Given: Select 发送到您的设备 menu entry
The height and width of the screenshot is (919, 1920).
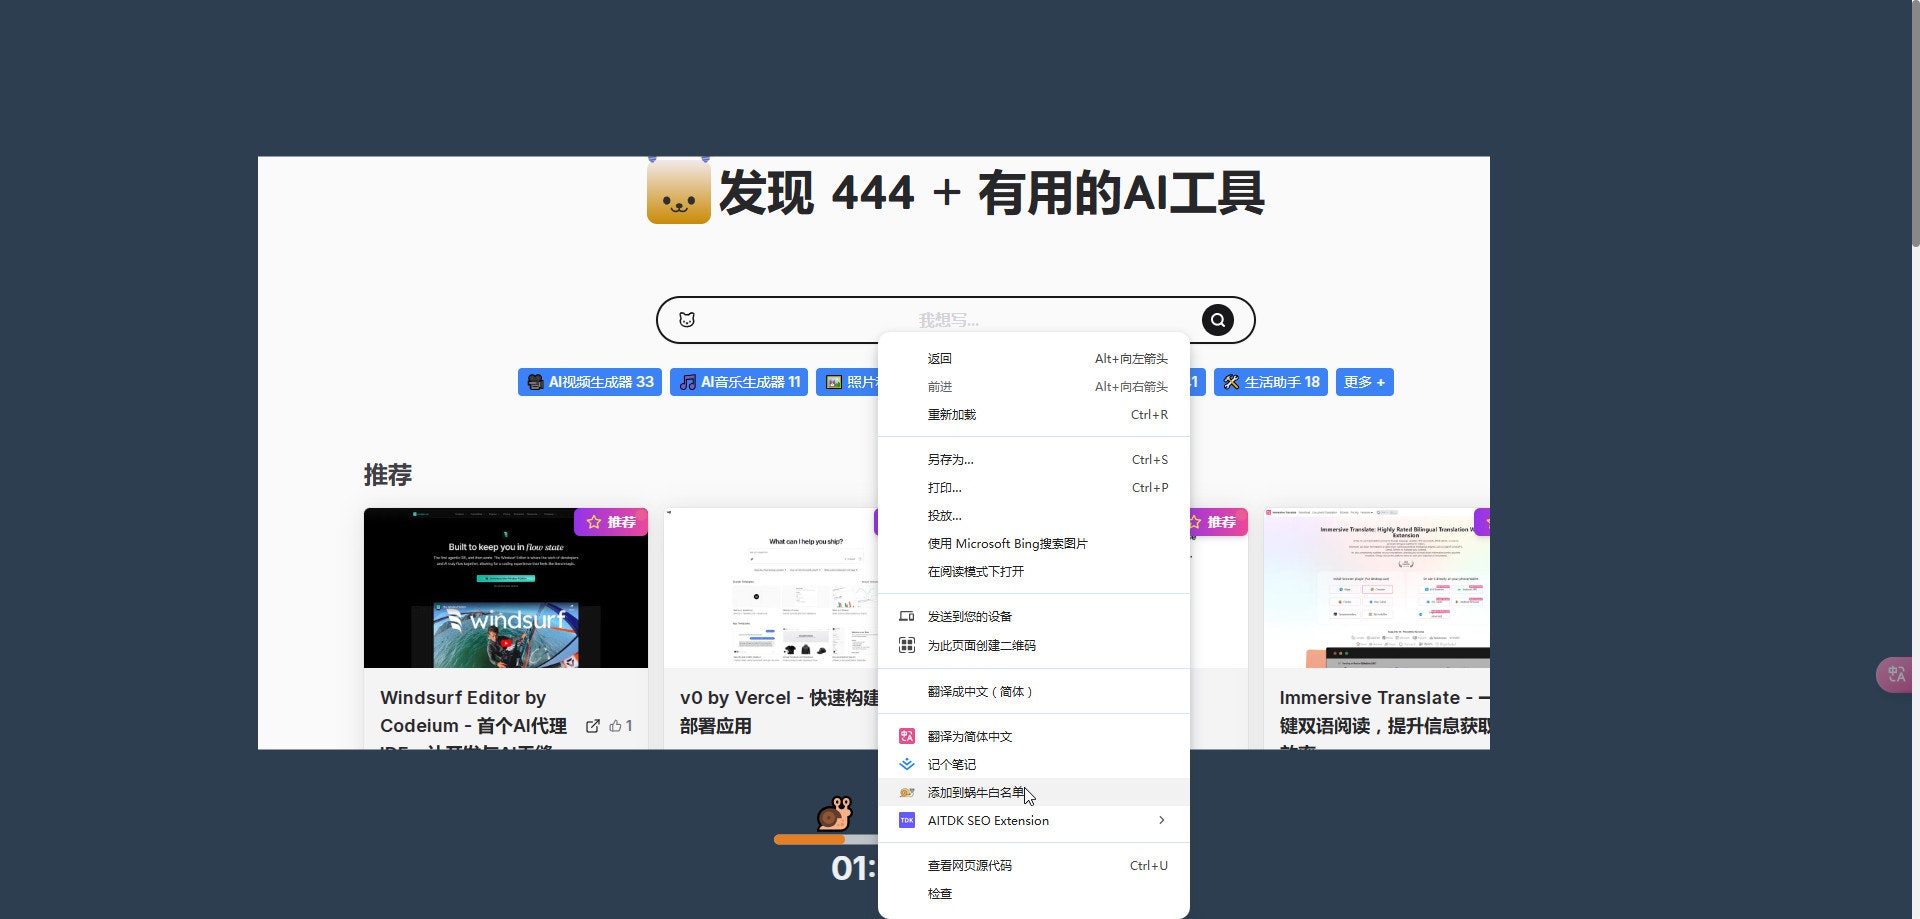Looking at the screenshot, I should coord(1034,616).
